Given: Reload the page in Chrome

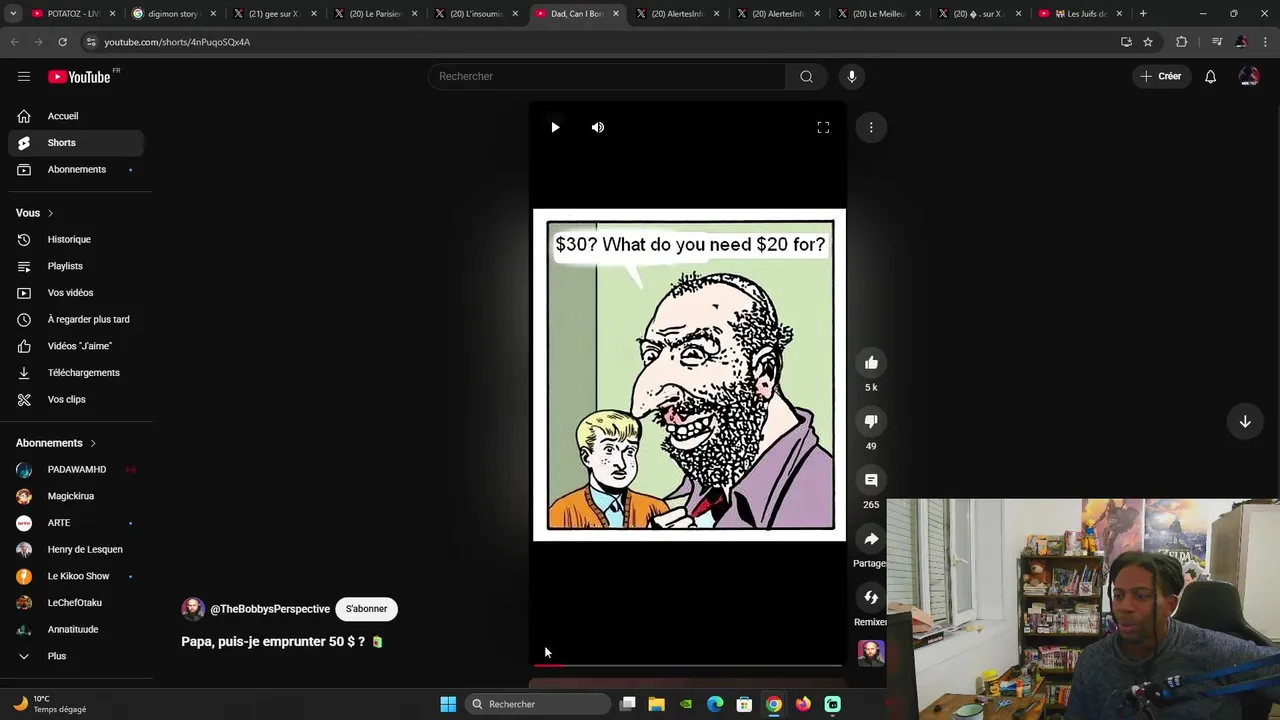Looking at the screenshot, I should coord(62,42).
